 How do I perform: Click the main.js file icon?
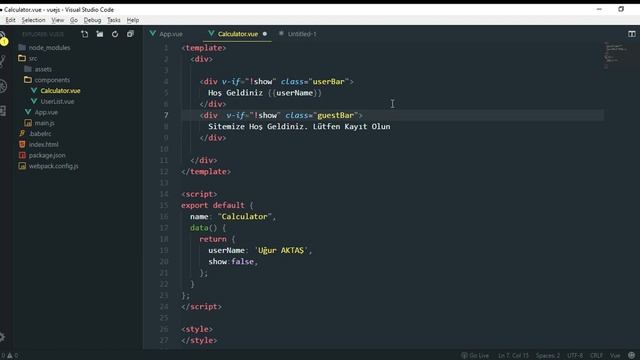[28, 123]
